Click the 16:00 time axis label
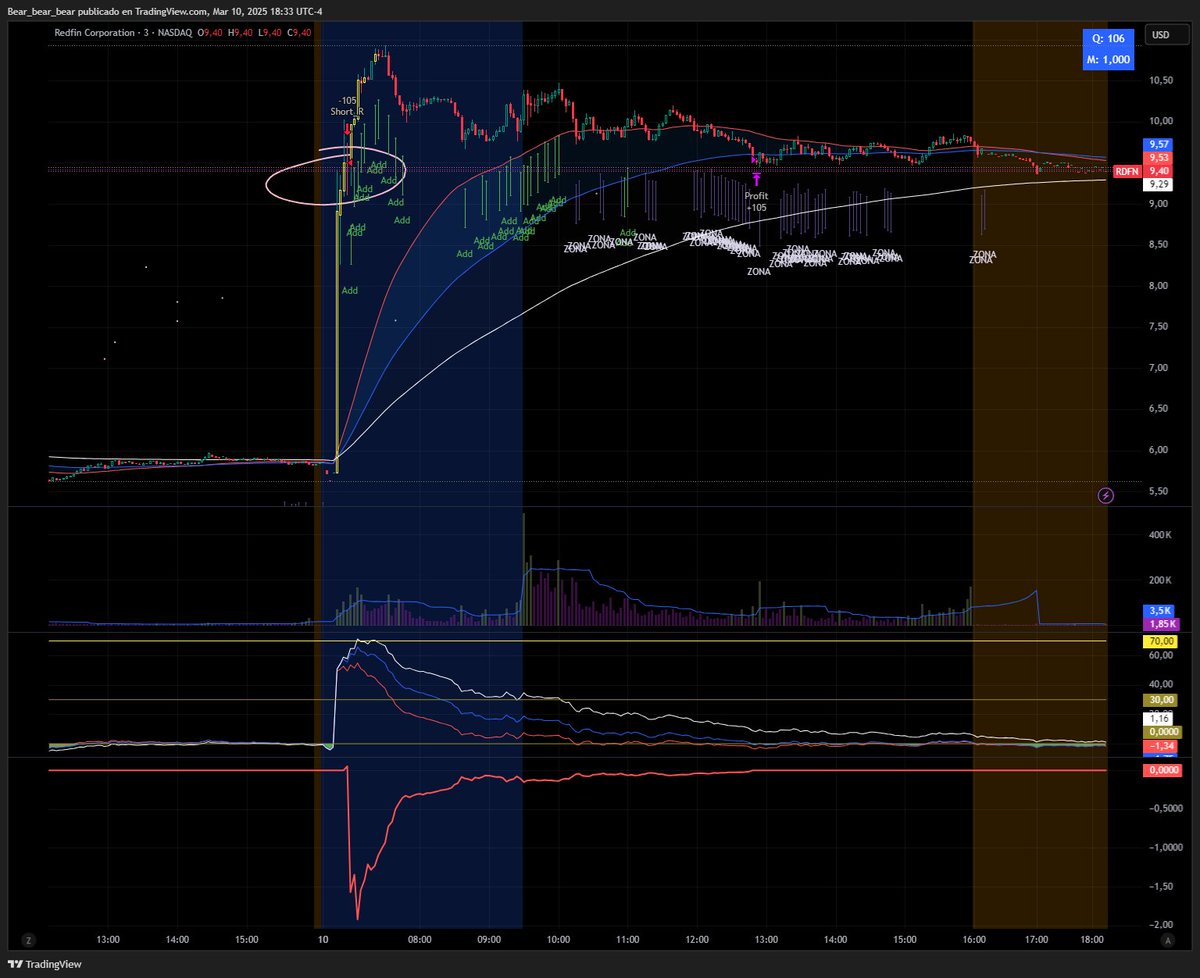 [x=974, y=940]
